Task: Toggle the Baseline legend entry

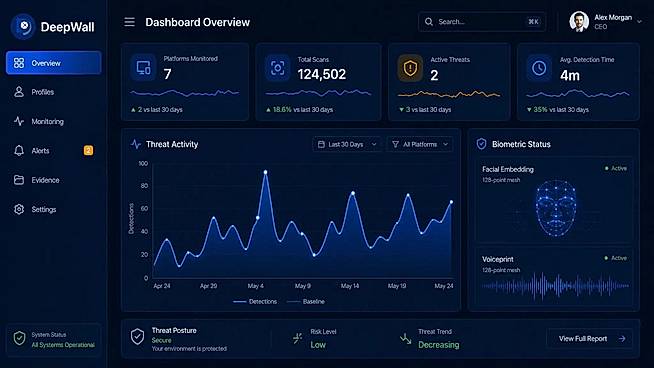Action: (306, 301)
